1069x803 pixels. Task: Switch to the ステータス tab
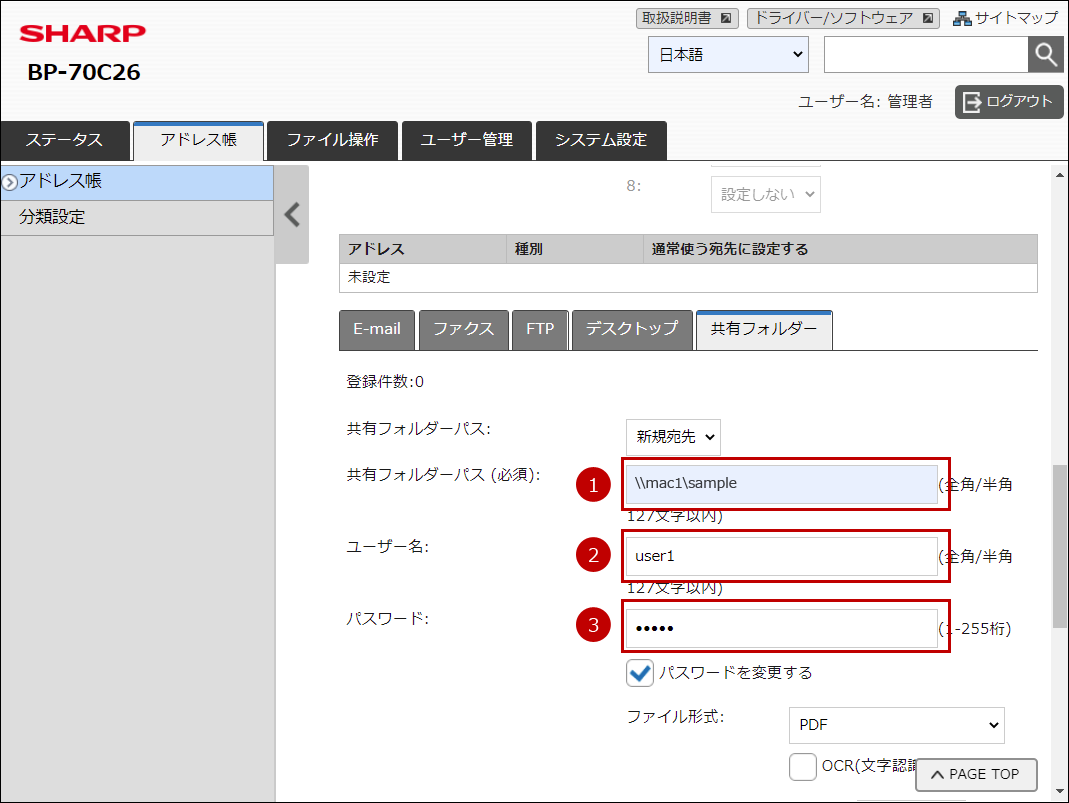coord(65,140)
